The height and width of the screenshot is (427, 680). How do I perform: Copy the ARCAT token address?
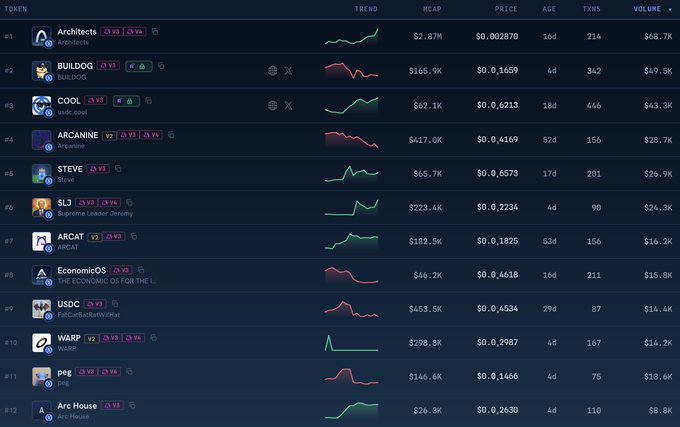pos(134,236)
